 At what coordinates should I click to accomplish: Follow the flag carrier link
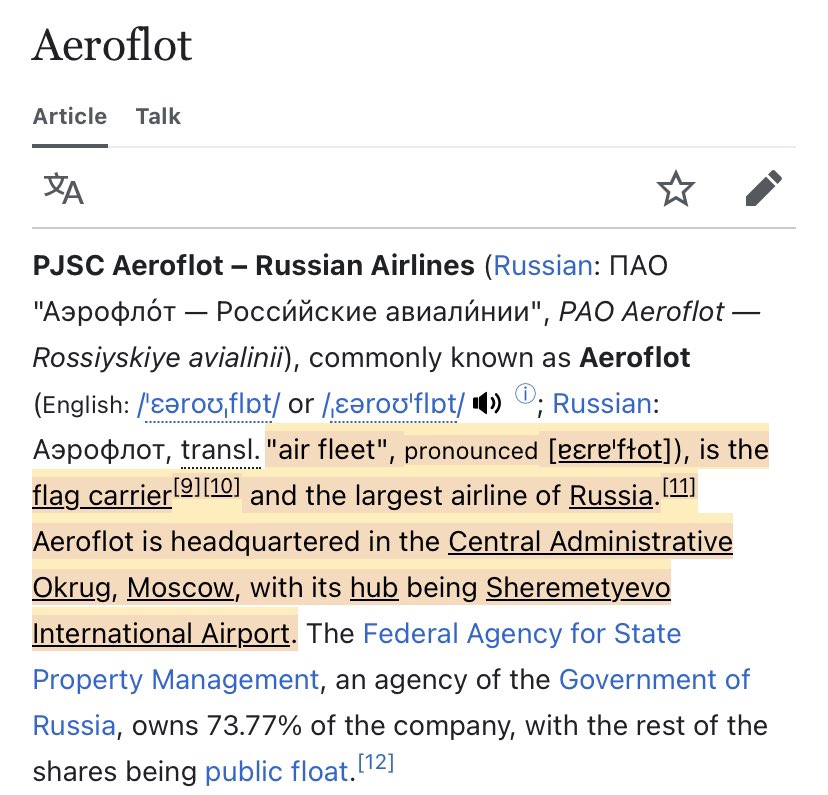pyautogui.click(x=102, y=496)
